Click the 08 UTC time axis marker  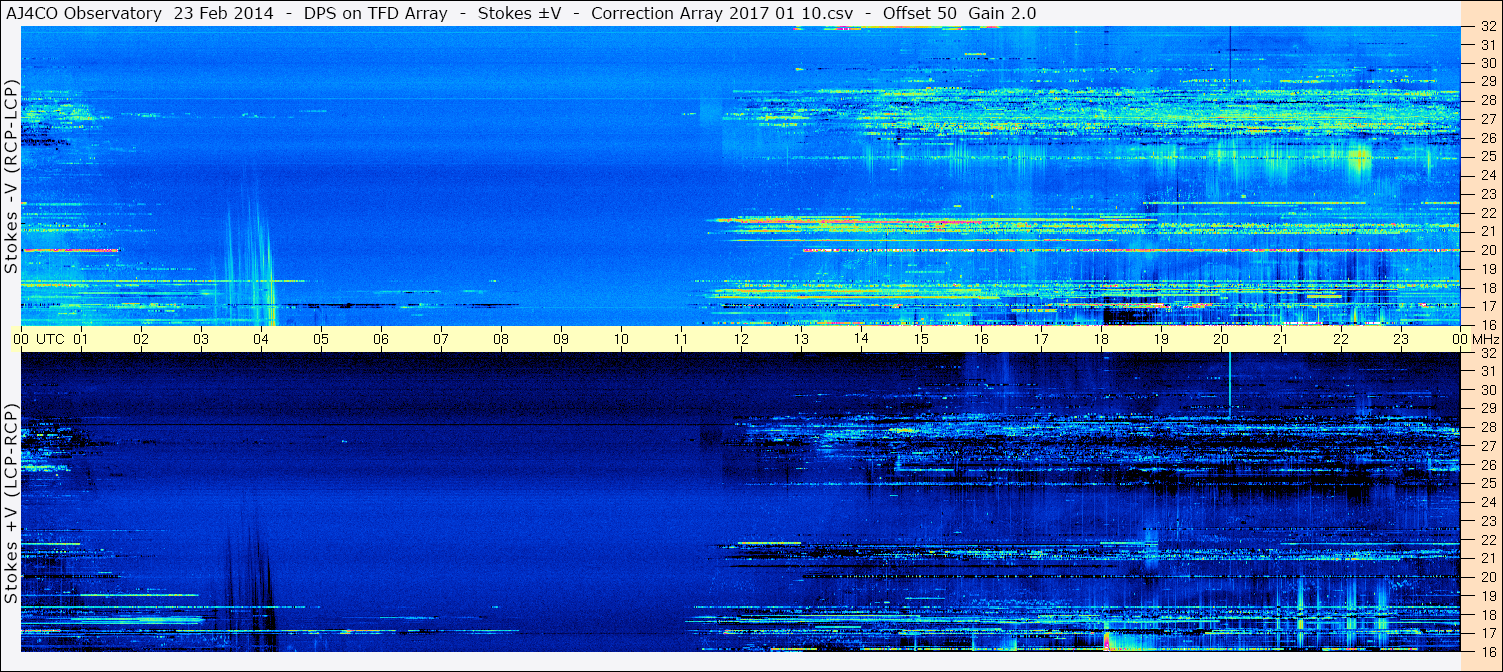pyautogui.click(x=500, y=339)
